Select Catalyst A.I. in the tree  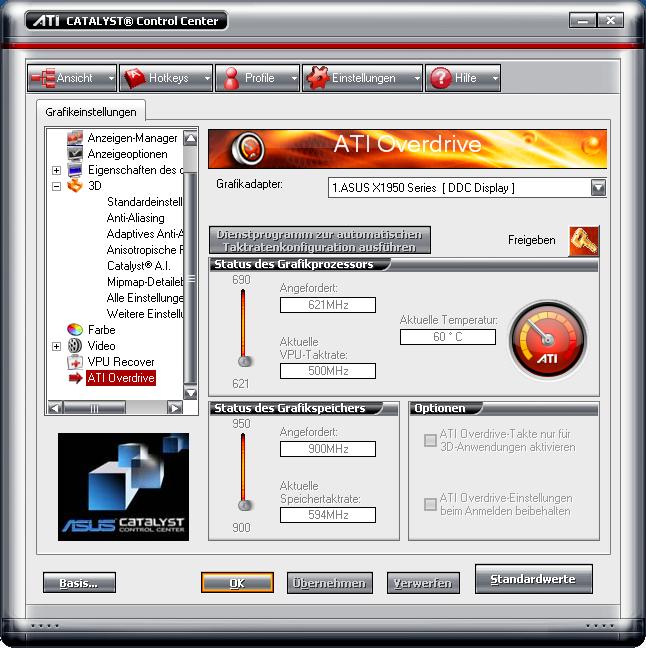coord(138,266)
